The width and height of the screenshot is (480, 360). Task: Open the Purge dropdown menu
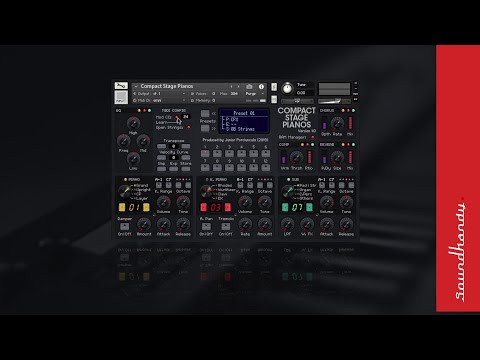(x=255, y=94)
